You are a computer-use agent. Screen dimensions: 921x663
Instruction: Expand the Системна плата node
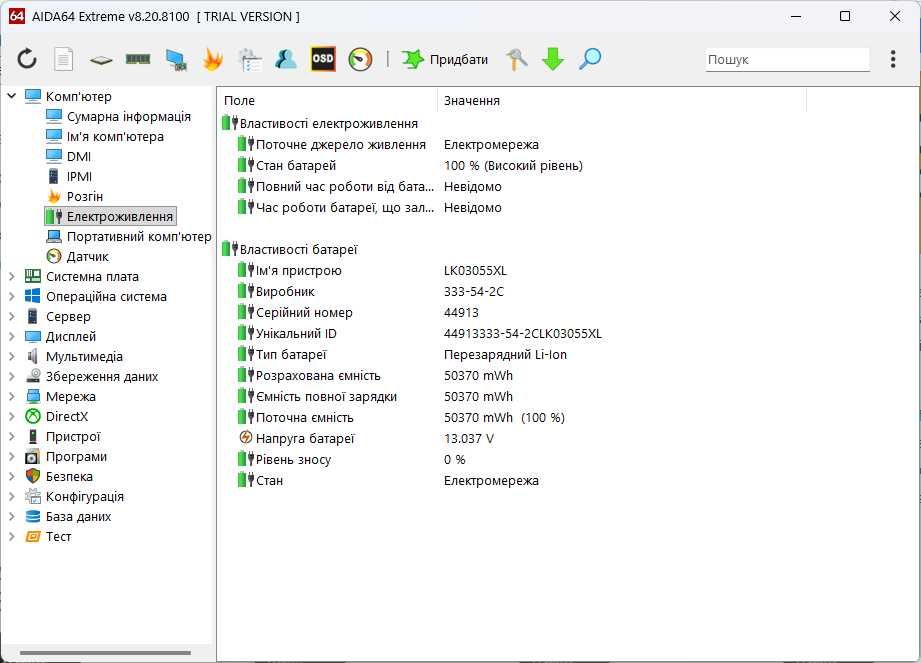(12, 276)
